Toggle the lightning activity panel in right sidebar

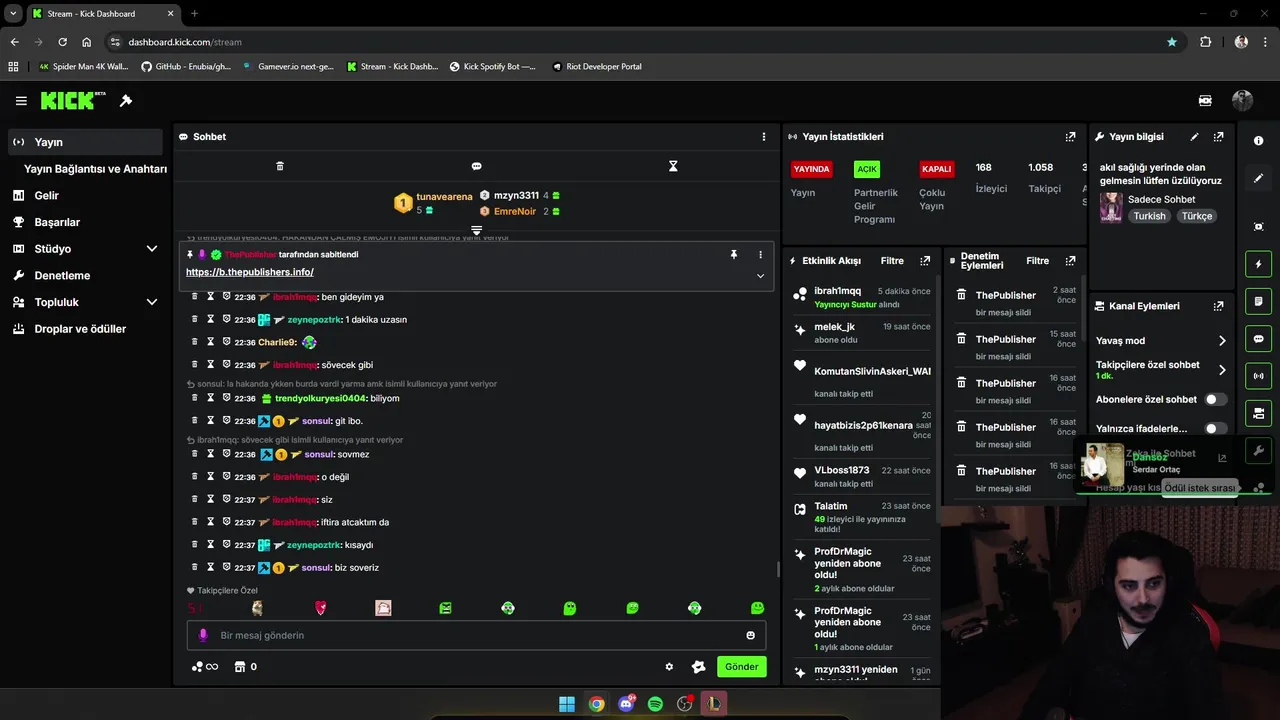point(1258,264)
